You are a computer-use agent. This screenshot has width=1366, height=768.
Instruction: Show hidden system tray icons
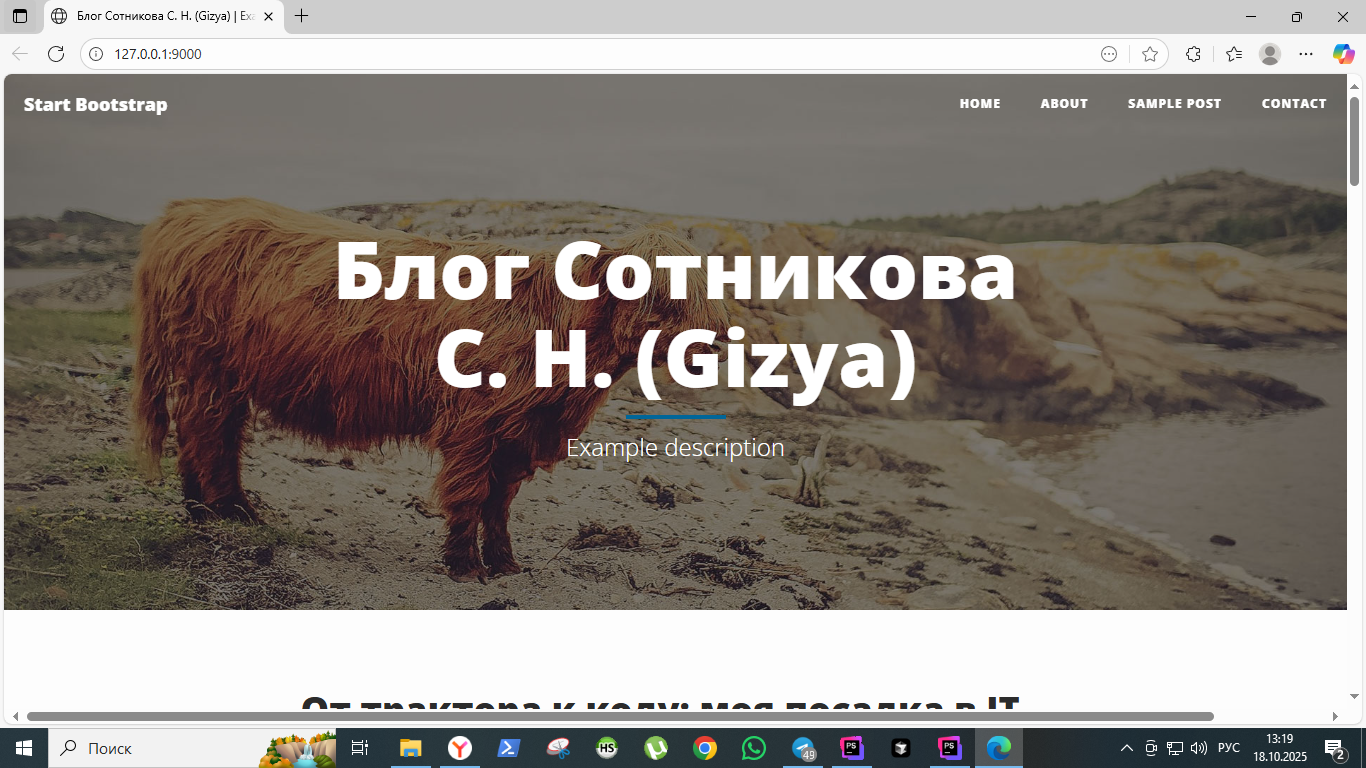pyautogui.click(x=1127, y=748)
